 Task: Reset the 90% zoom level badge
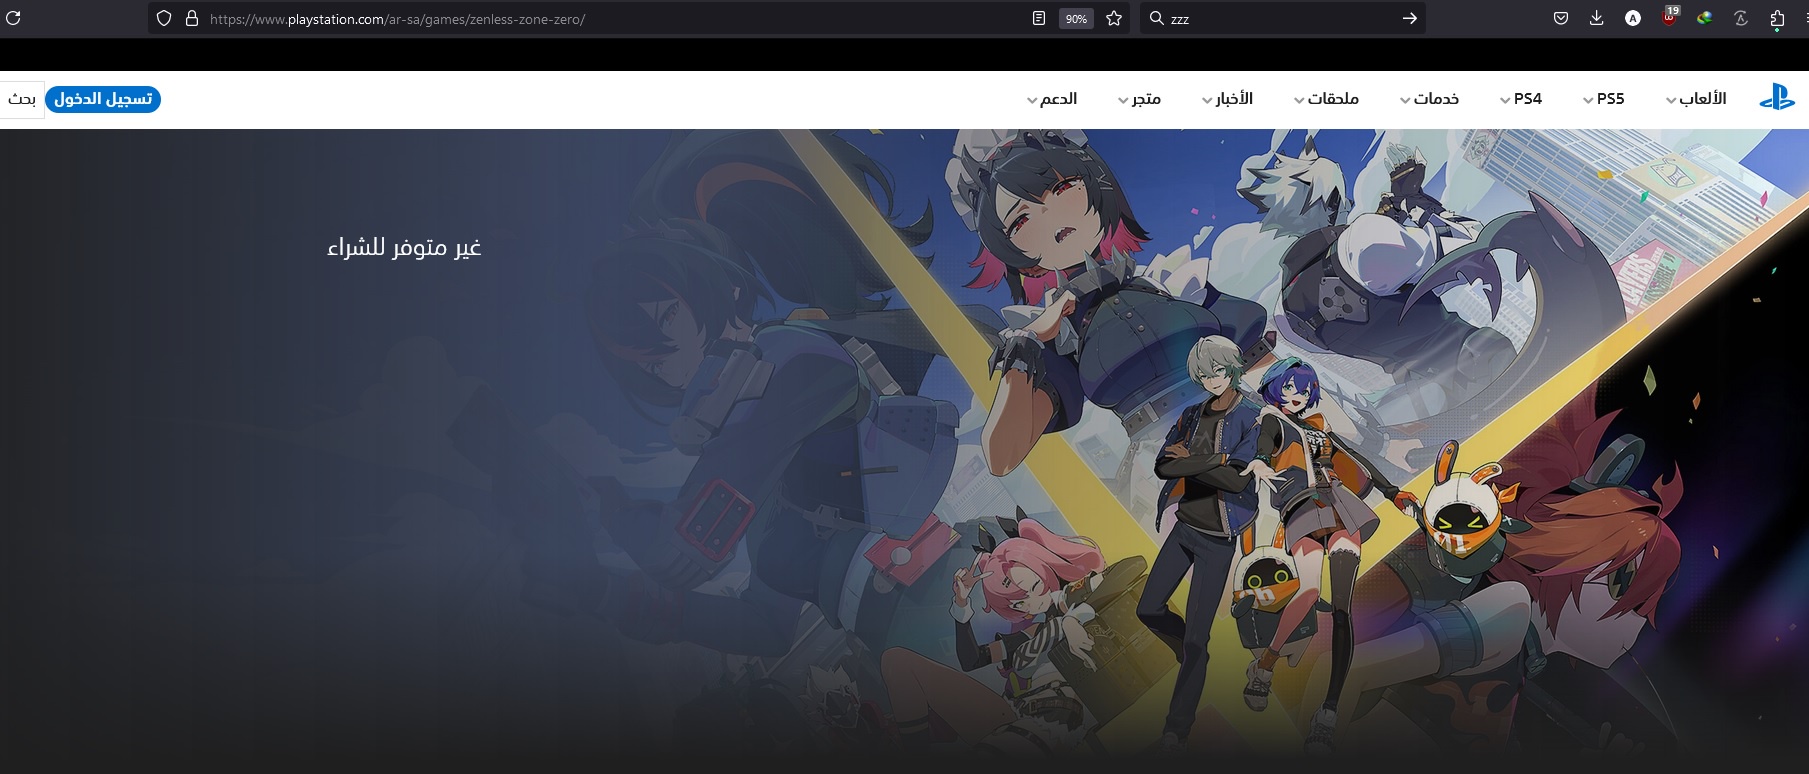(1076, 19)
